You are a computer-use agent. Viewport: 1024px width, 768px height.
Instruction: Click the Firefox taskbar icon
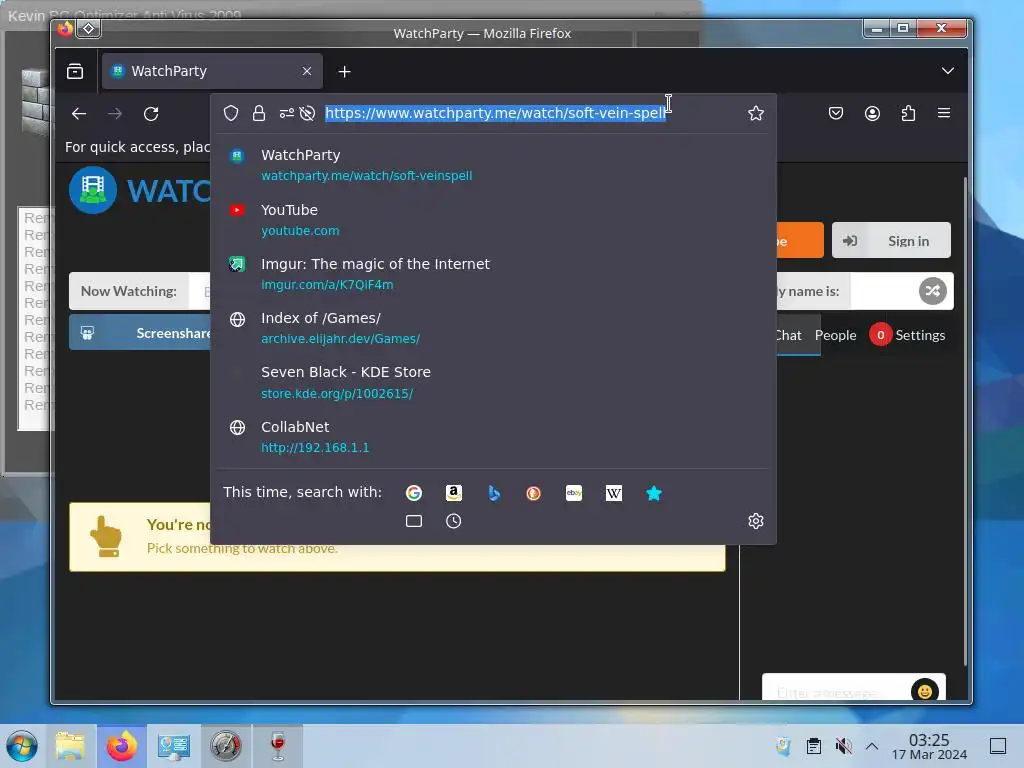click(x=121, y=746)
